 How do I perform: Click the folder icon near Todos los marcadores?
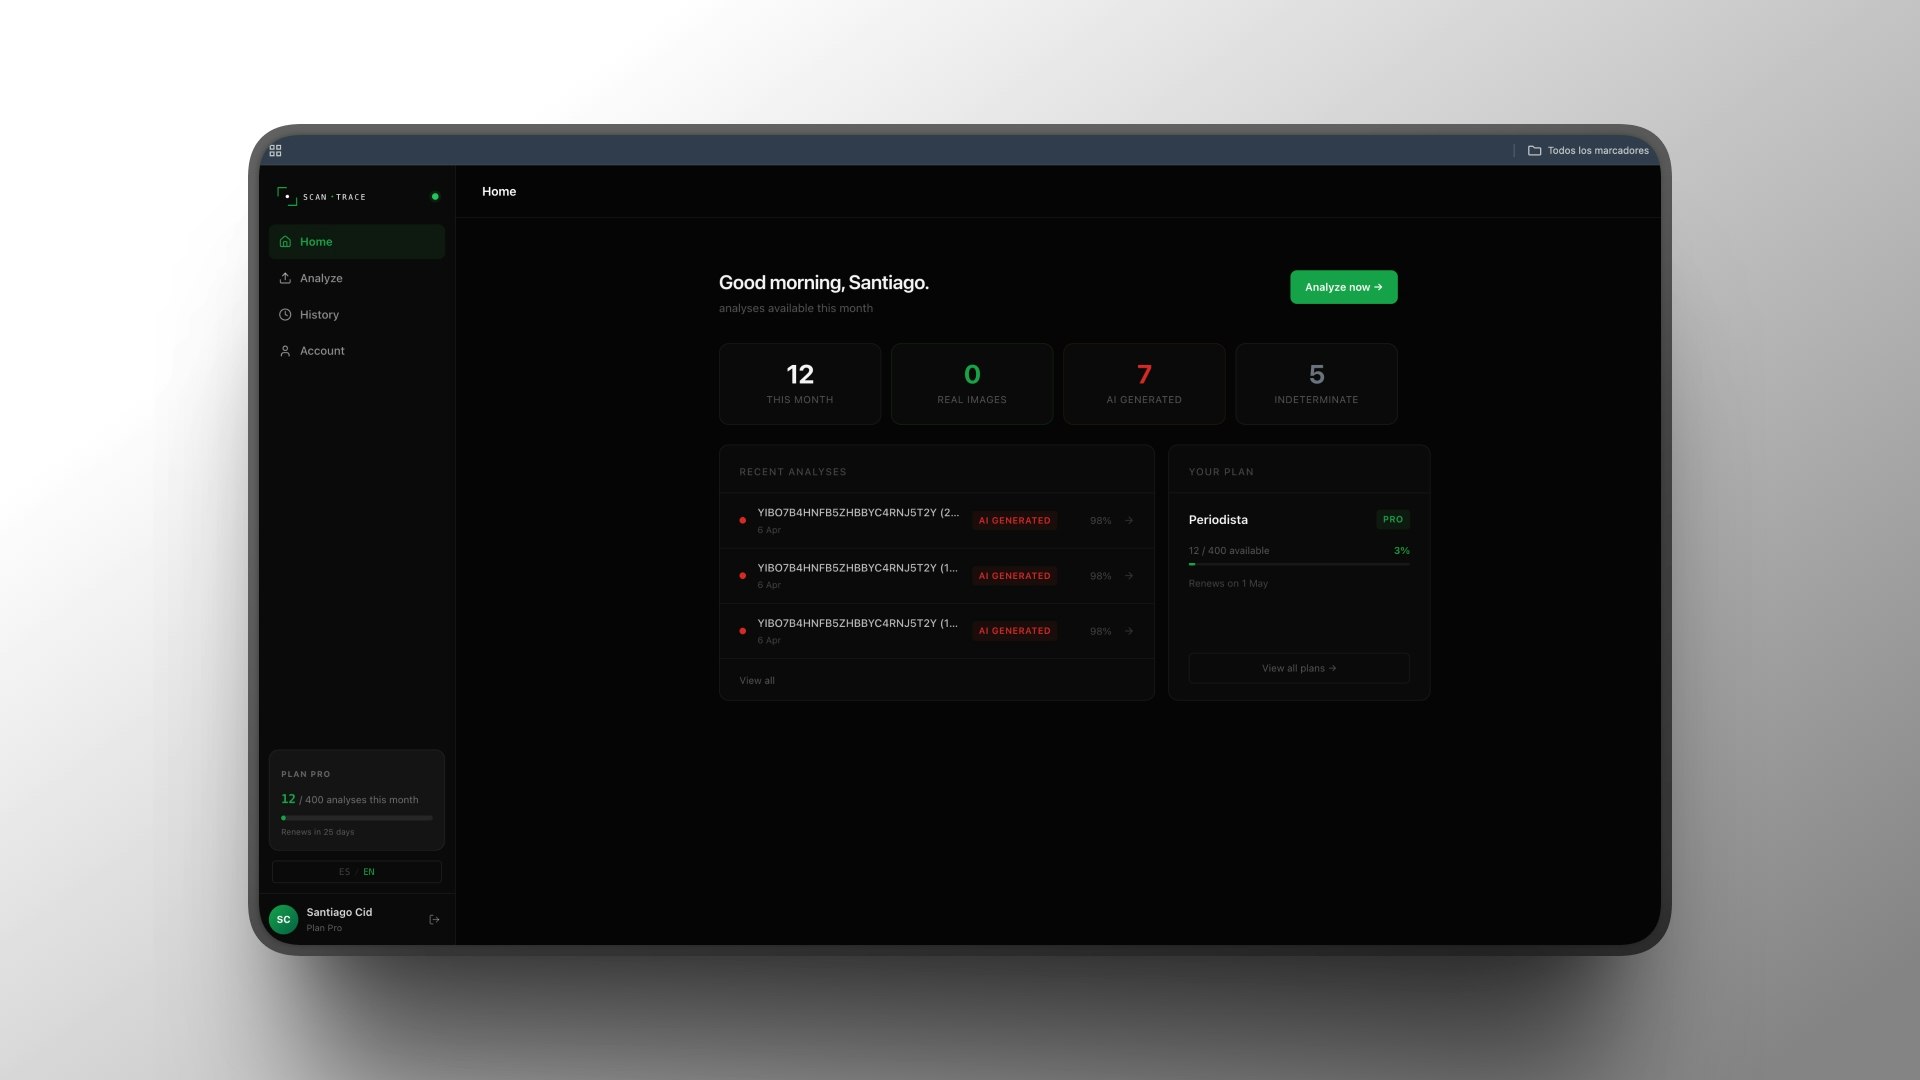tap(1537, 150)
